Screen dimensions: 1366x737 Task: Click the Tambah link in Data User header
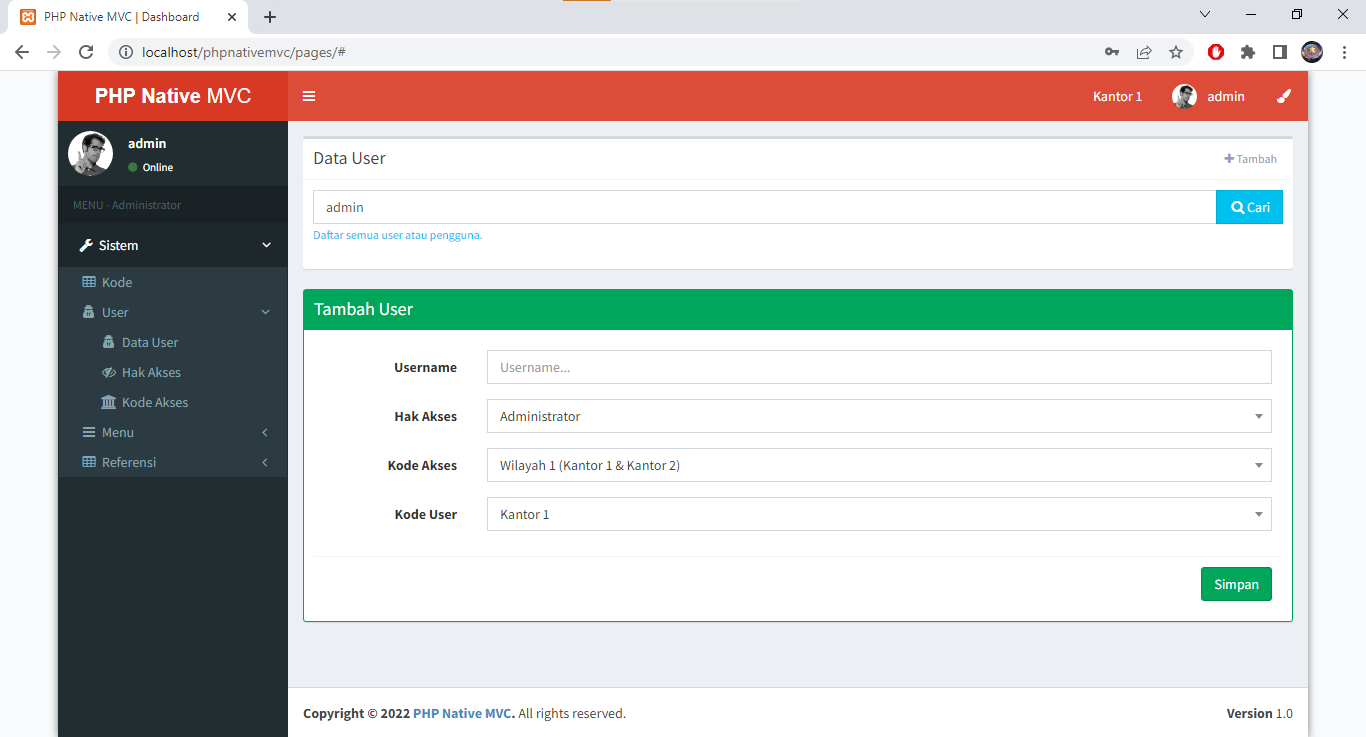(x=1250, y=159)
